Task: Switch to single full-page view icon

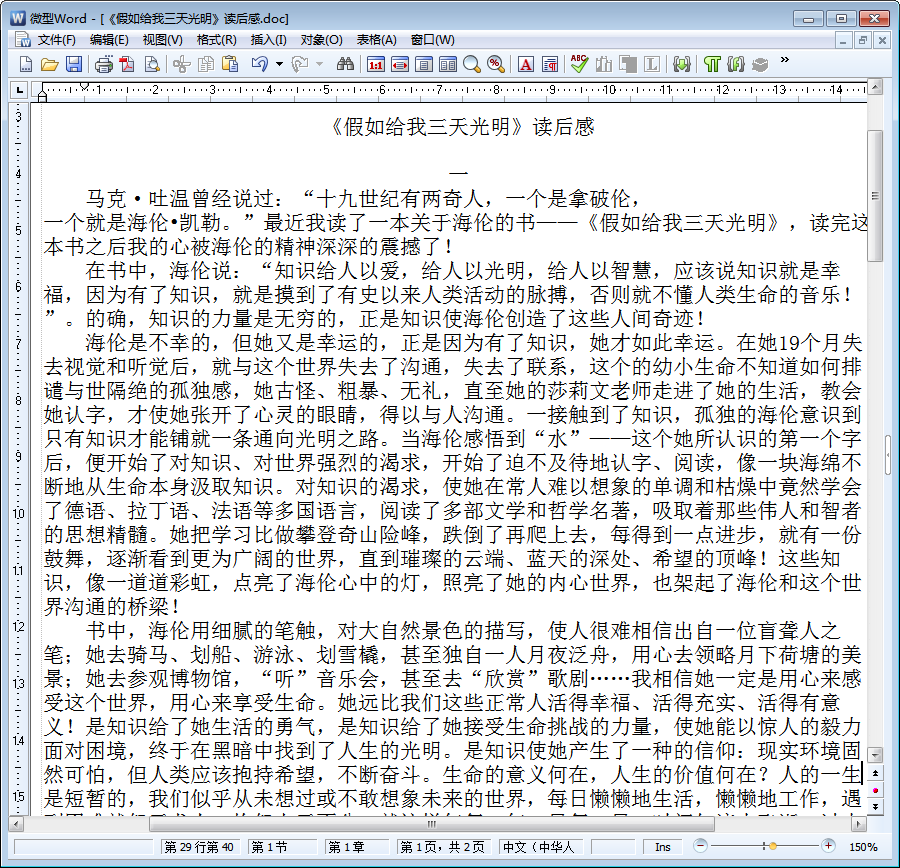Action: click(x=424, y=64)
